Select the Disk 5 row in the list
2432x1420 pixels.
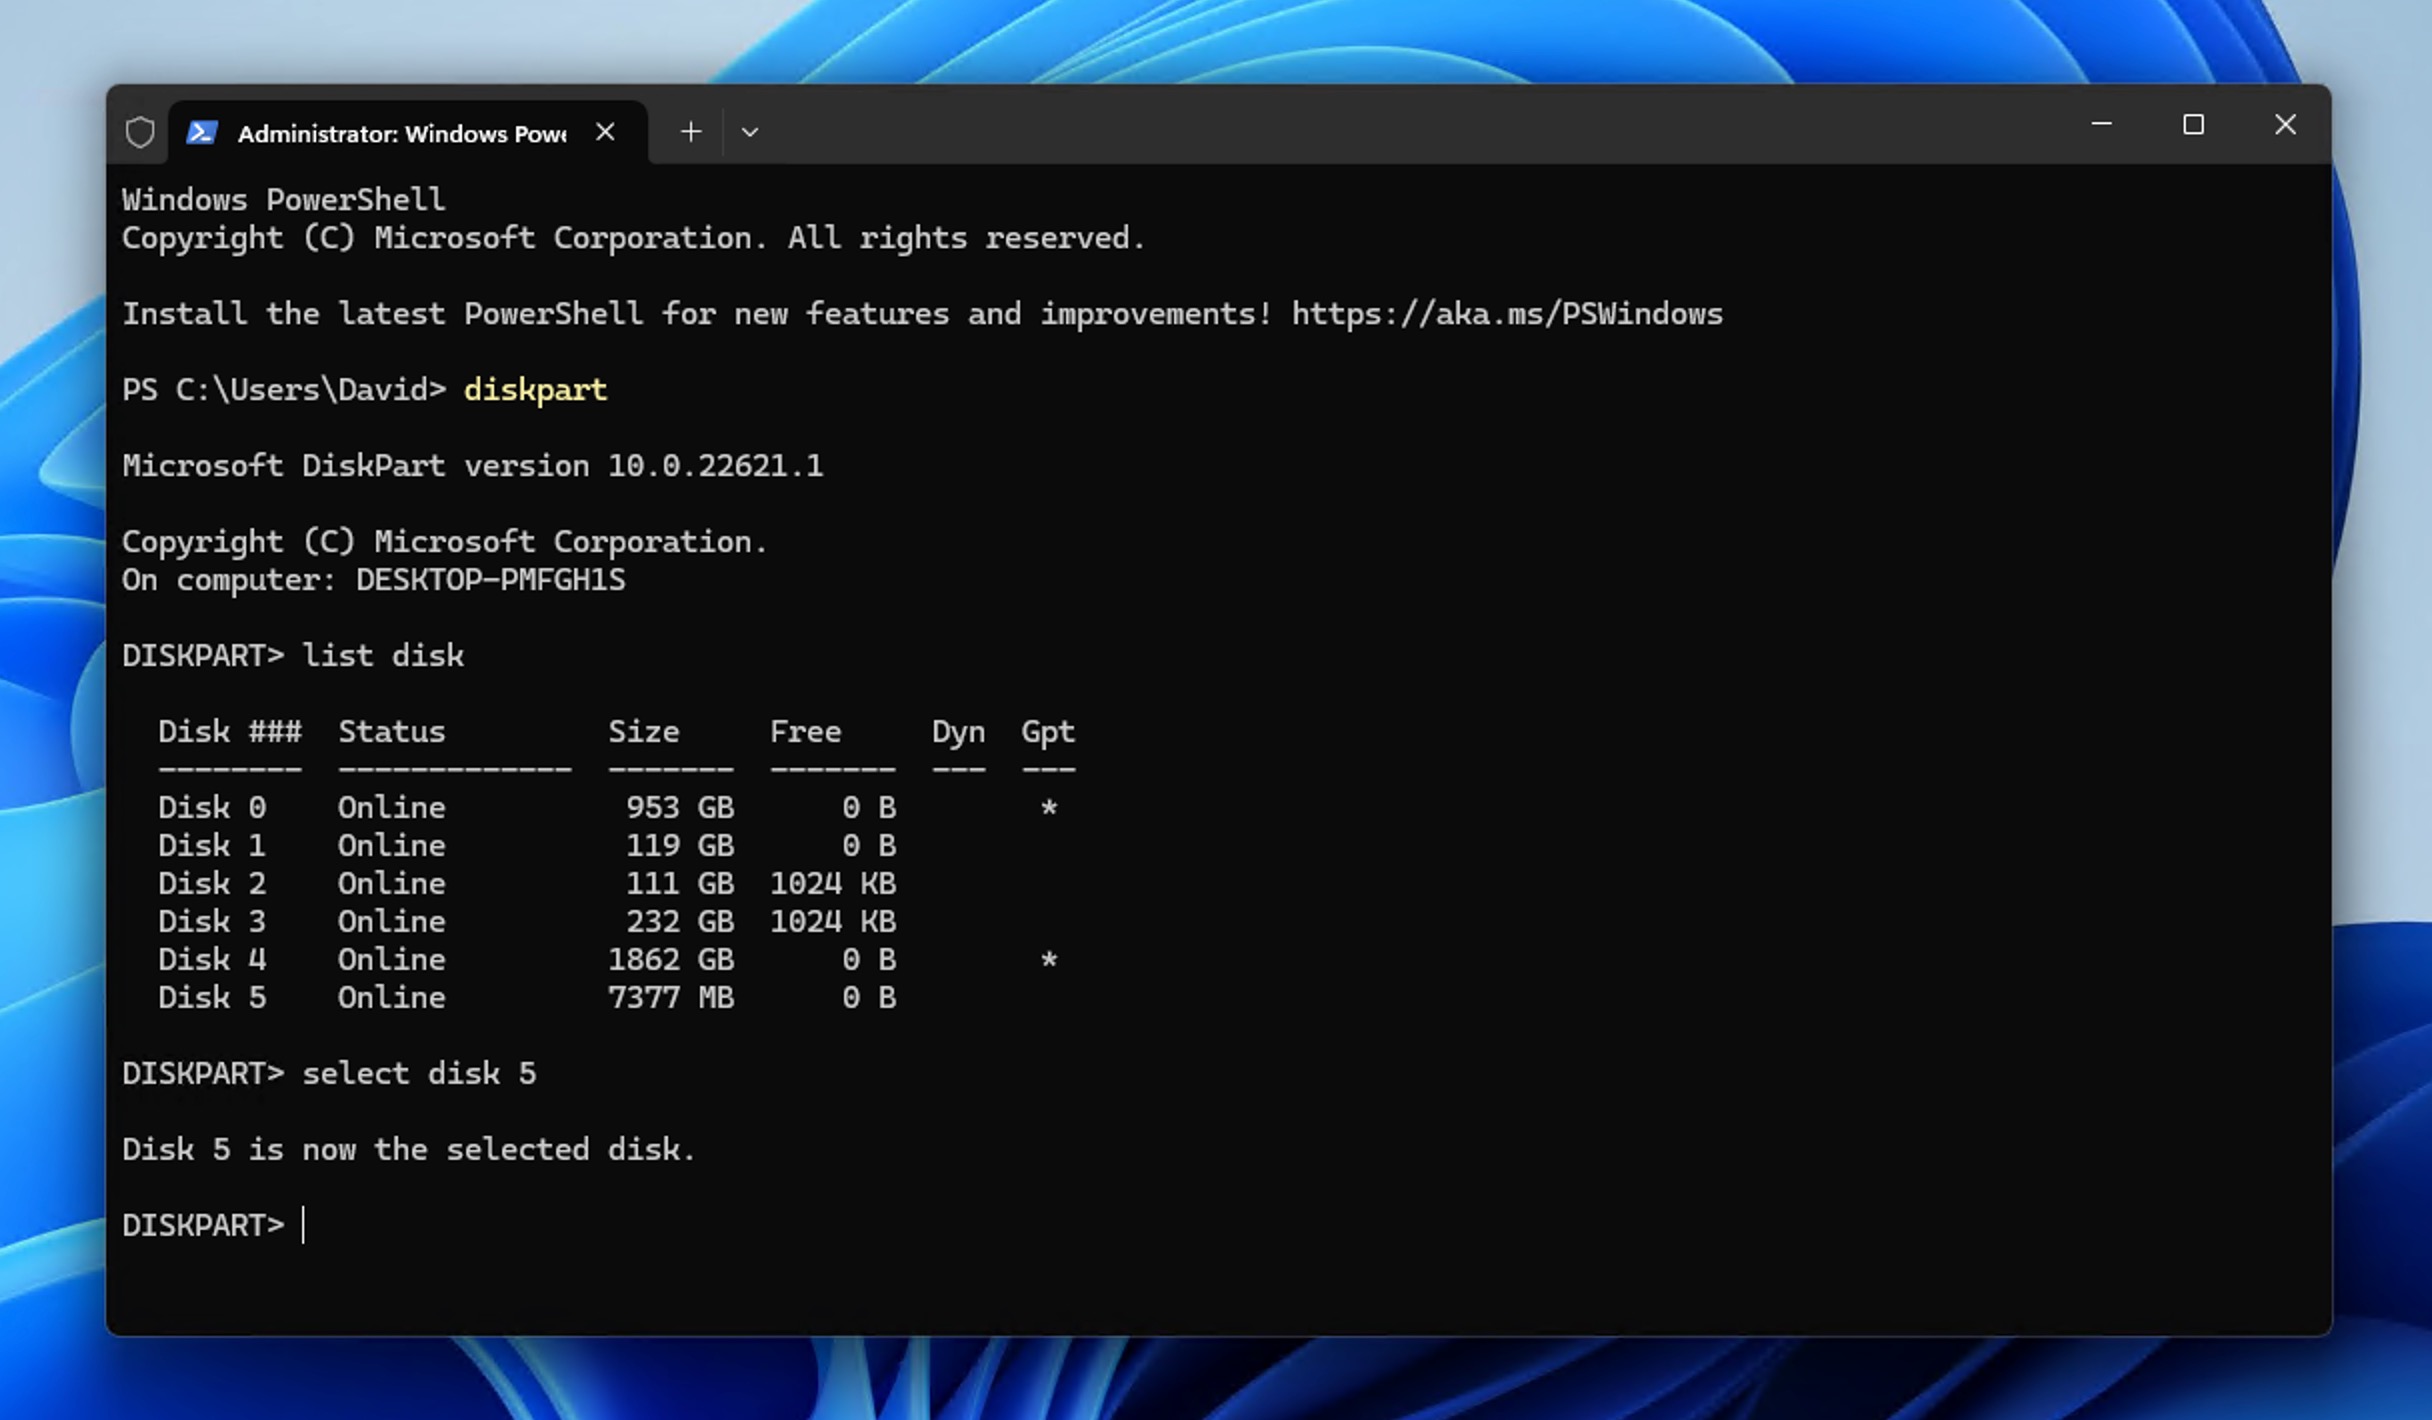pyautogui.click(x=400, y=997)
